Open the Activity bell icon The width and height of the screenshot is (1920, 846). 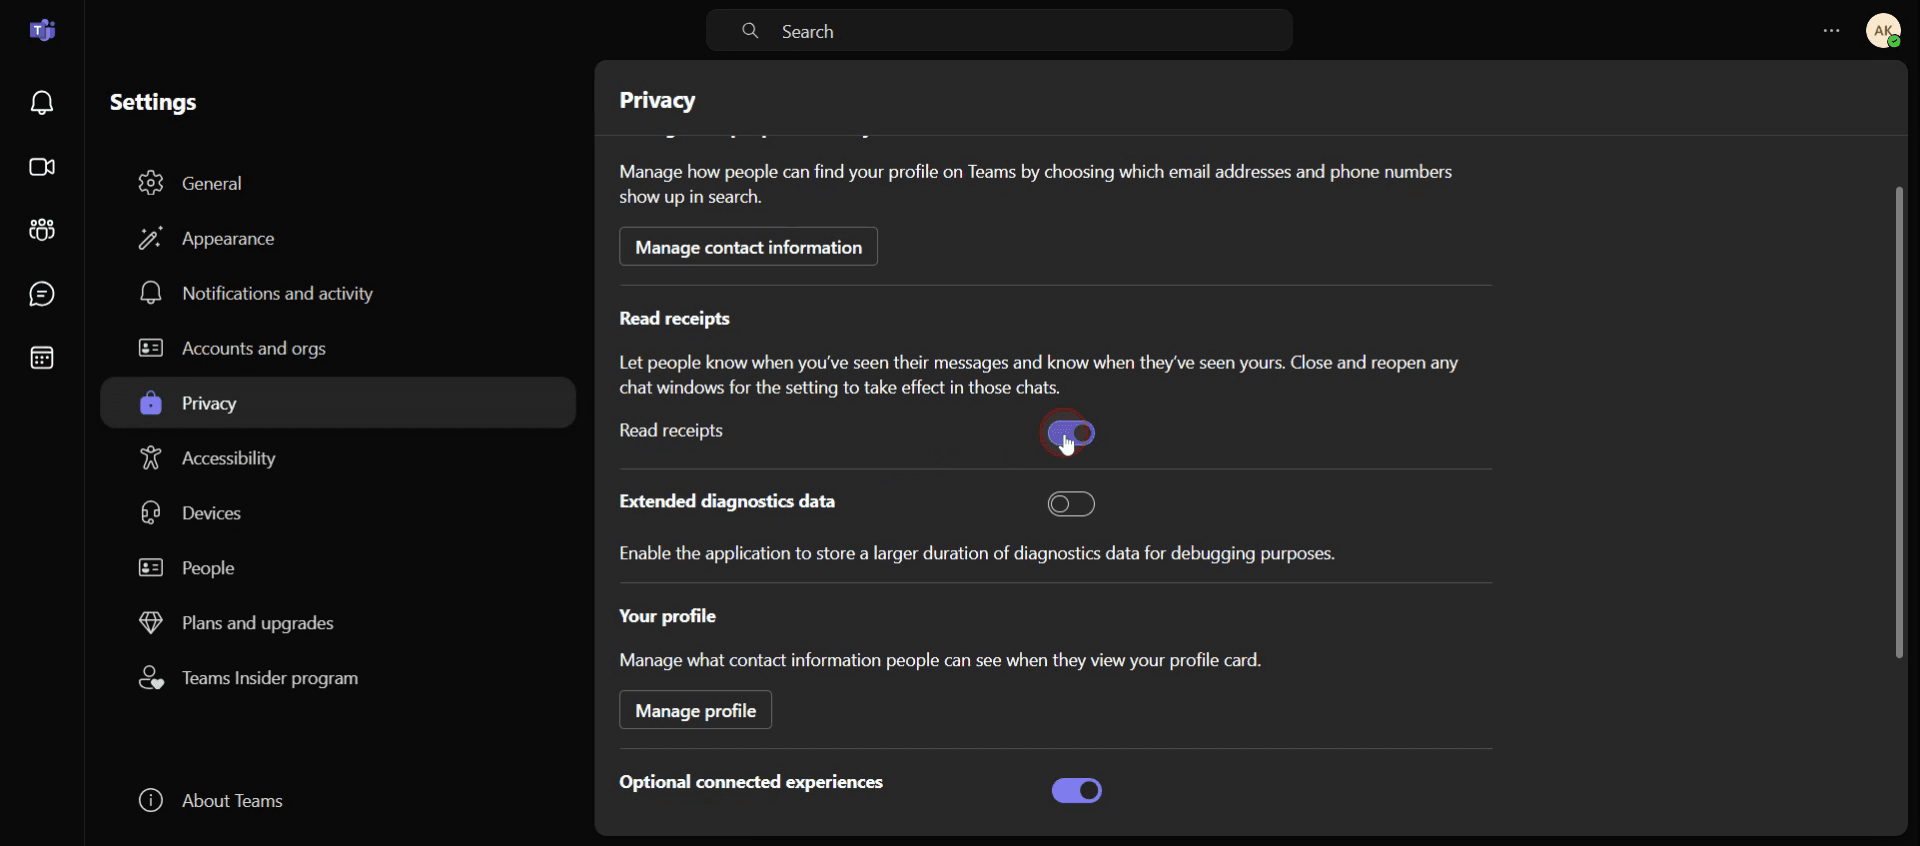pos(42,102)
